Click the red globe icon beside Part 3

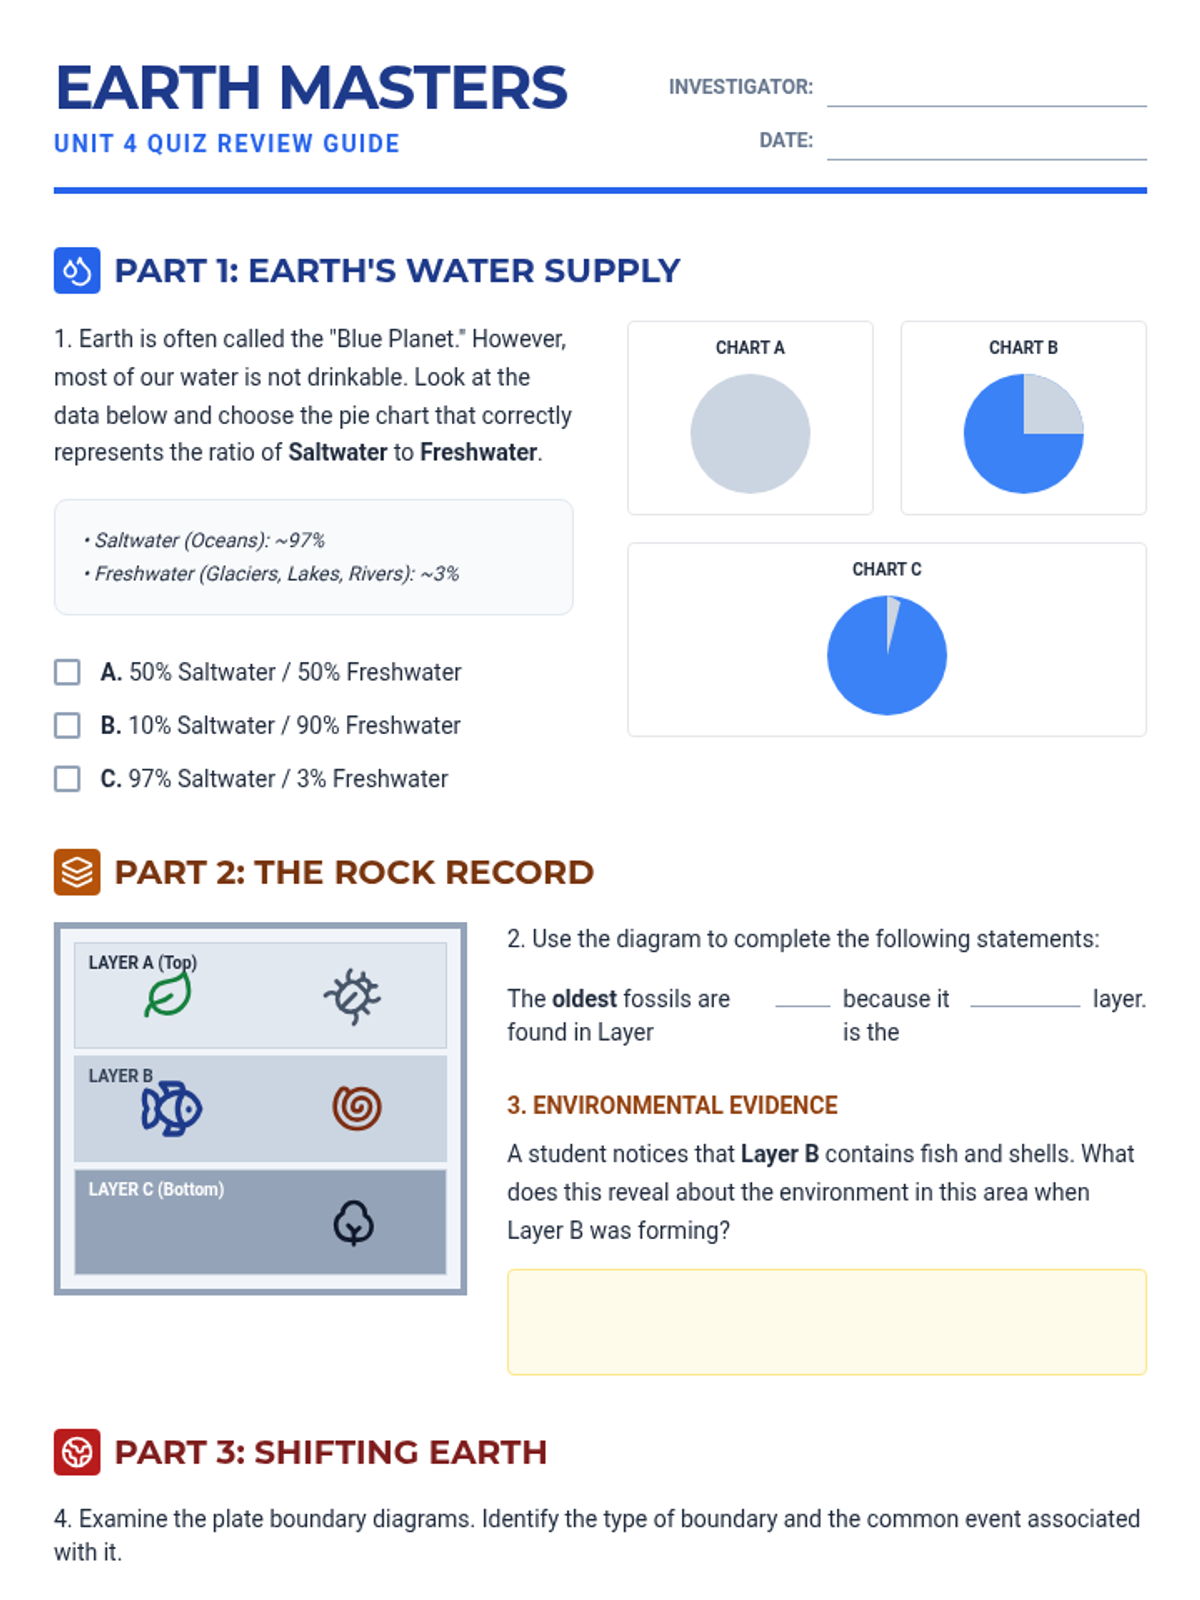(77, 1452)
